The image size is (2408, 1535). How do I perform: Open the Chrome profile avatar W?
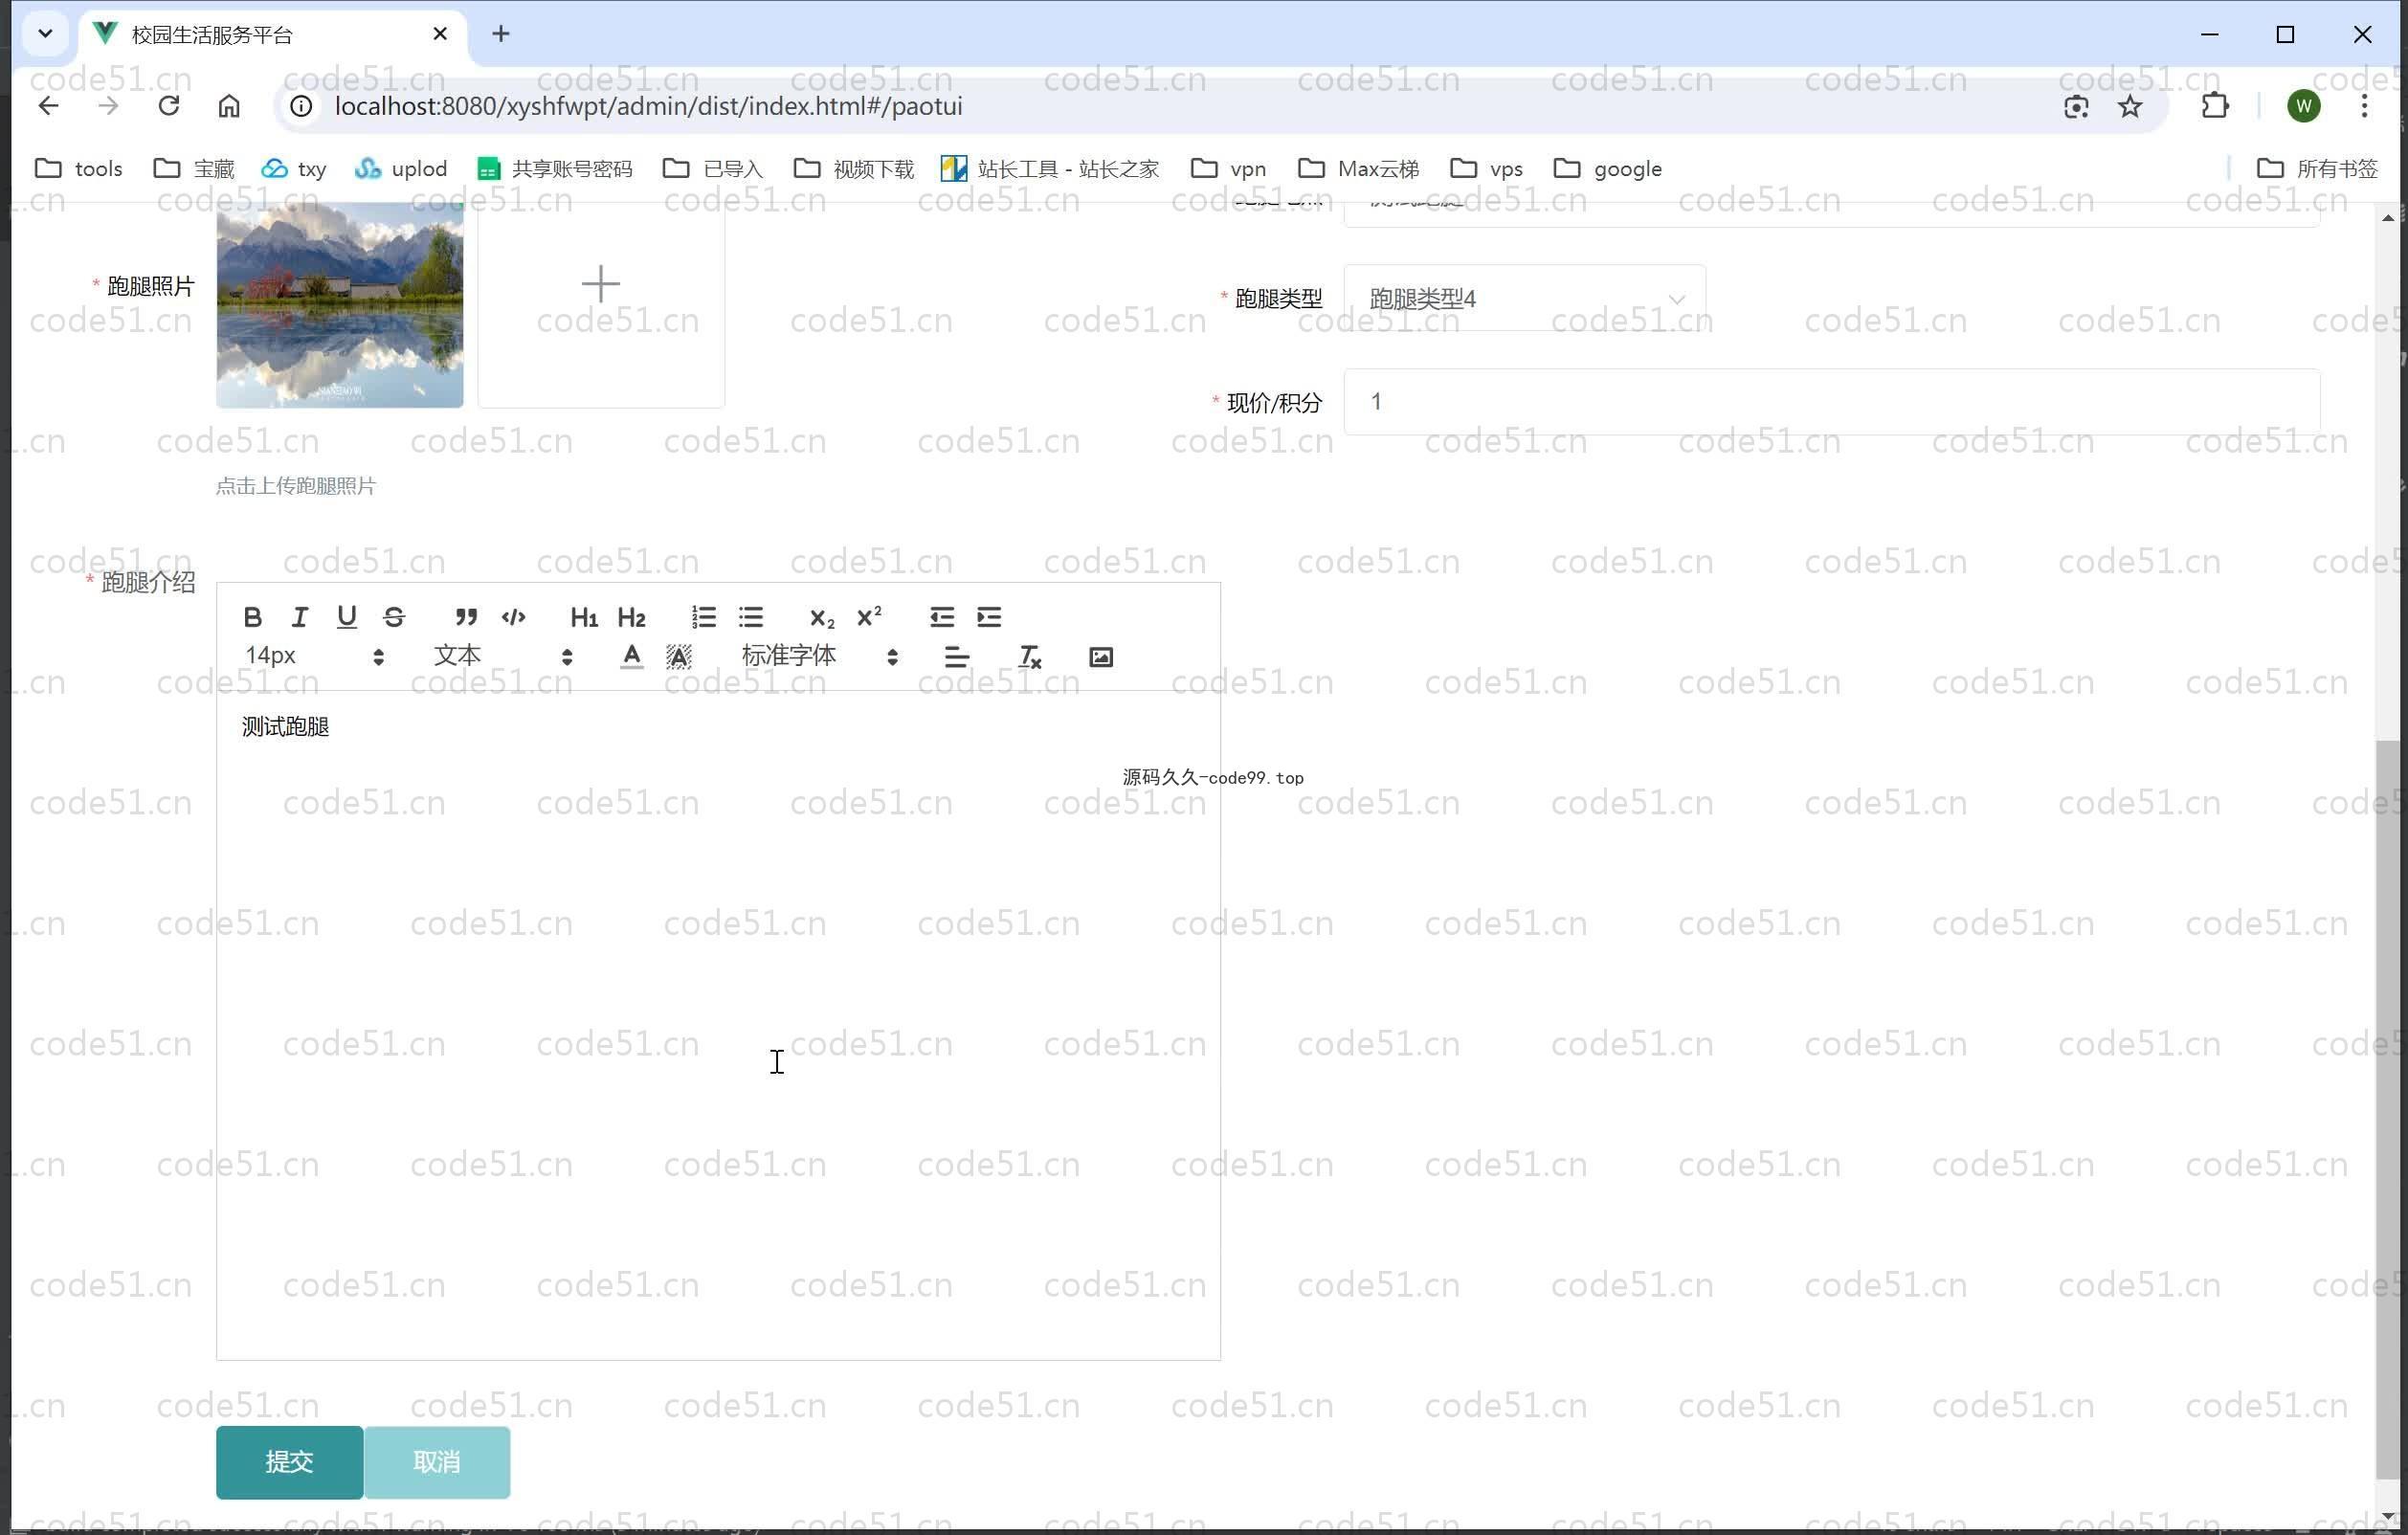[x=2304, y=106]
